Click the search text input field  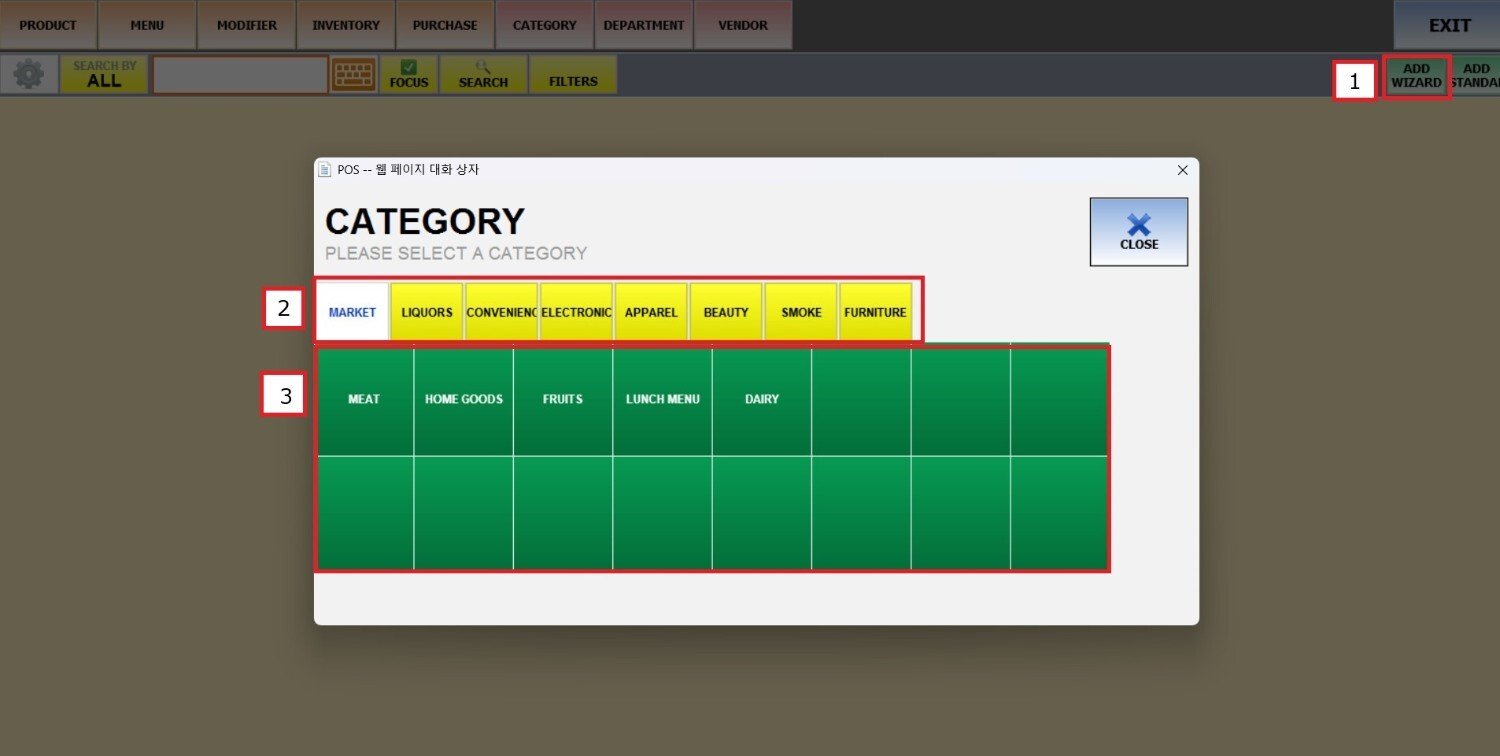[240, 75]
